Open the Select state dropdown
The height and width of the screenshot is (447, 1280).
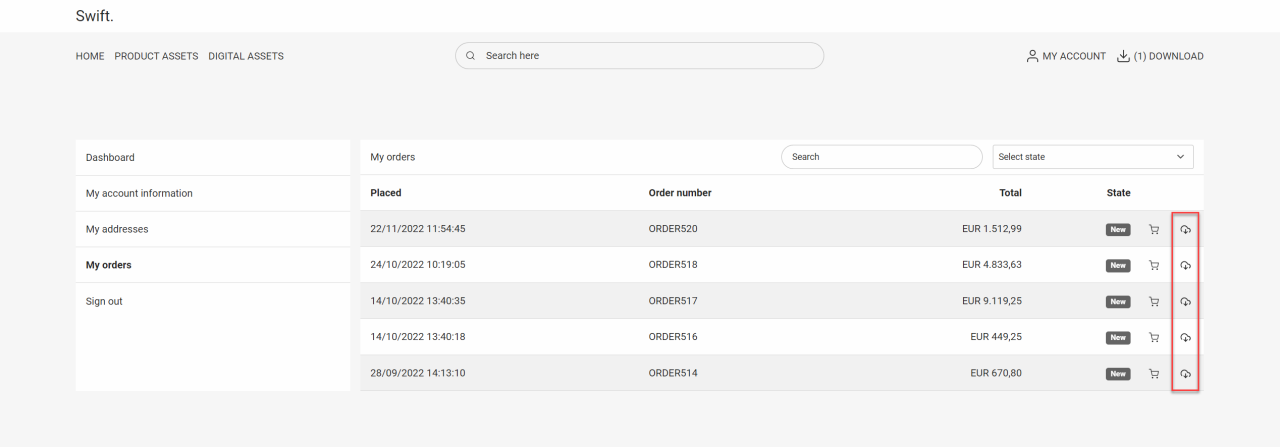[1092, 157]
